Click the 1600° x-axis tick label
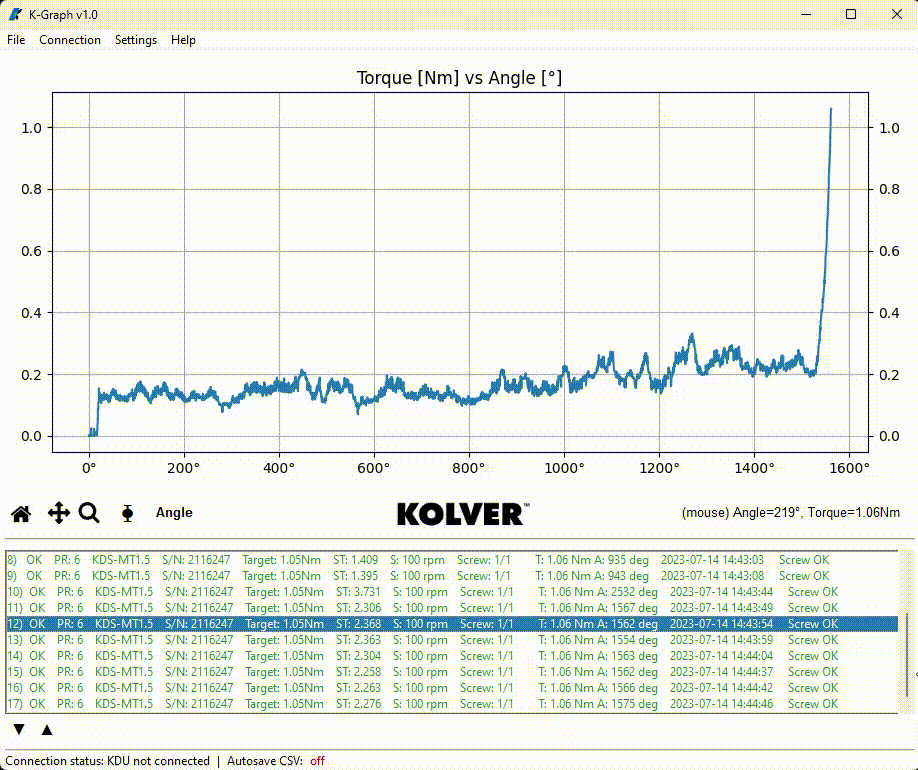Screen dimensions: 918x770 pos(849,468)
